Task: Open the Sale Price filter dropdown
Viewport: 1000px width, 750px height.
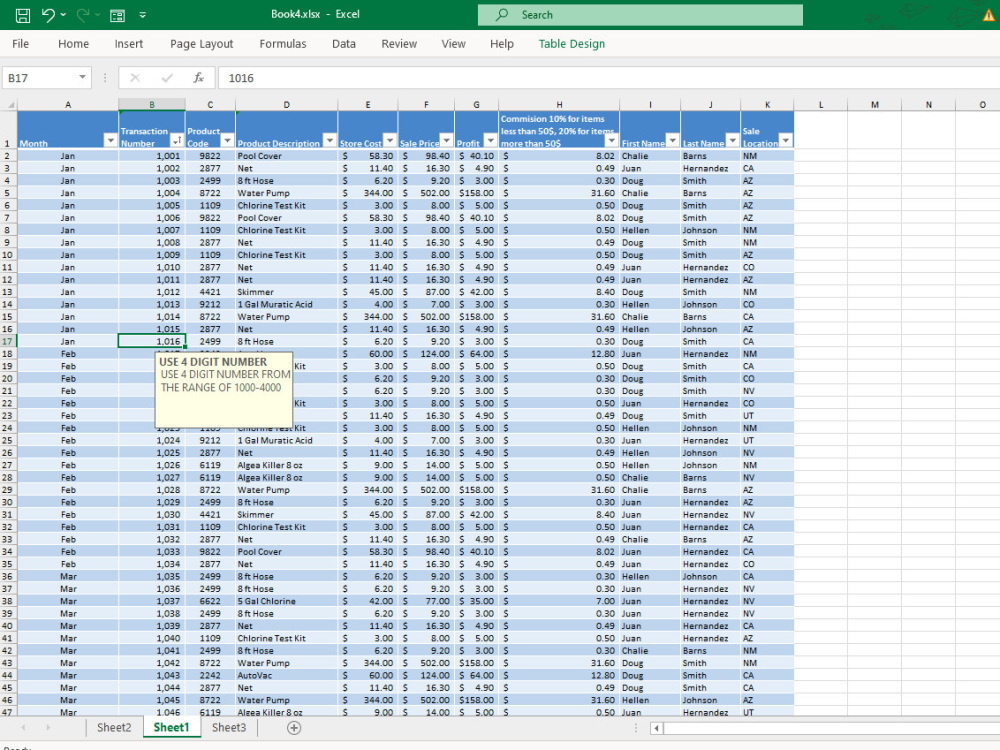Action: [446, 140]
